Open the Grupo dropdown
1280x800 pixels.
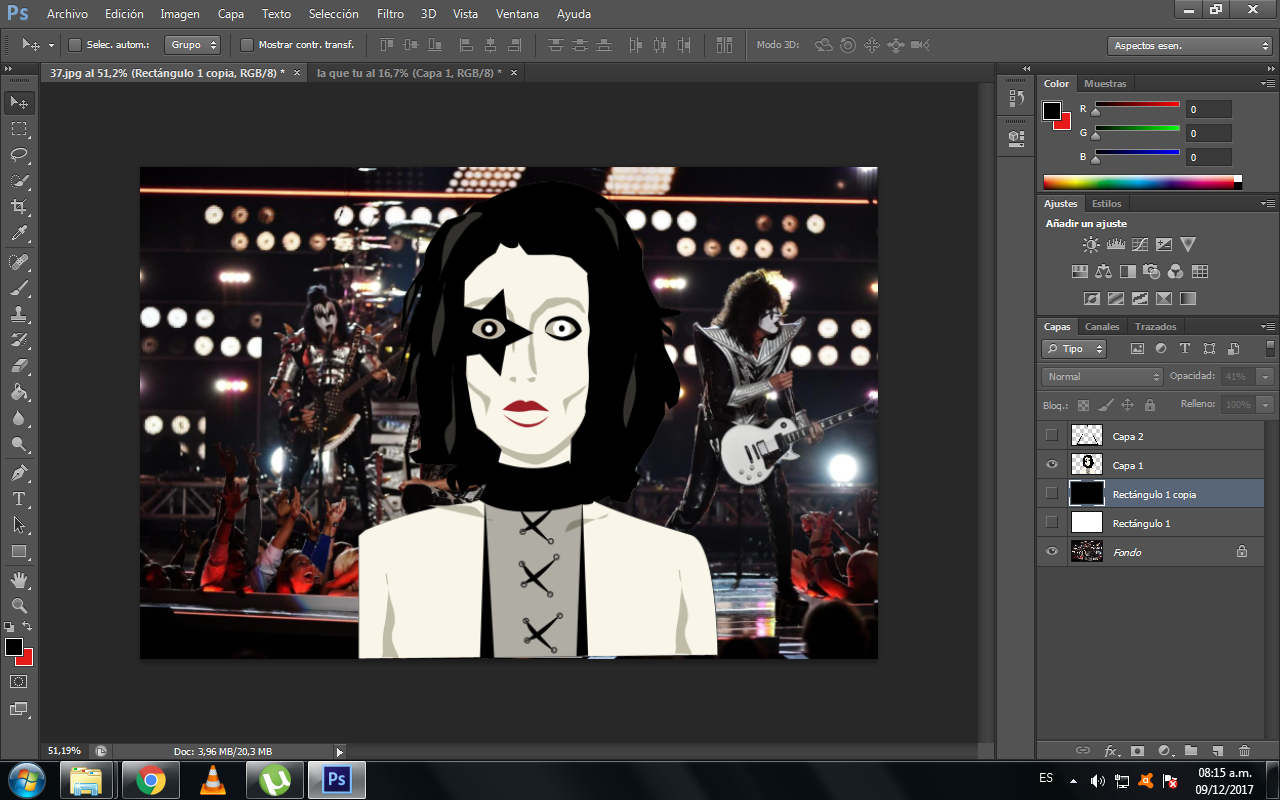click(x=193, y=45)
